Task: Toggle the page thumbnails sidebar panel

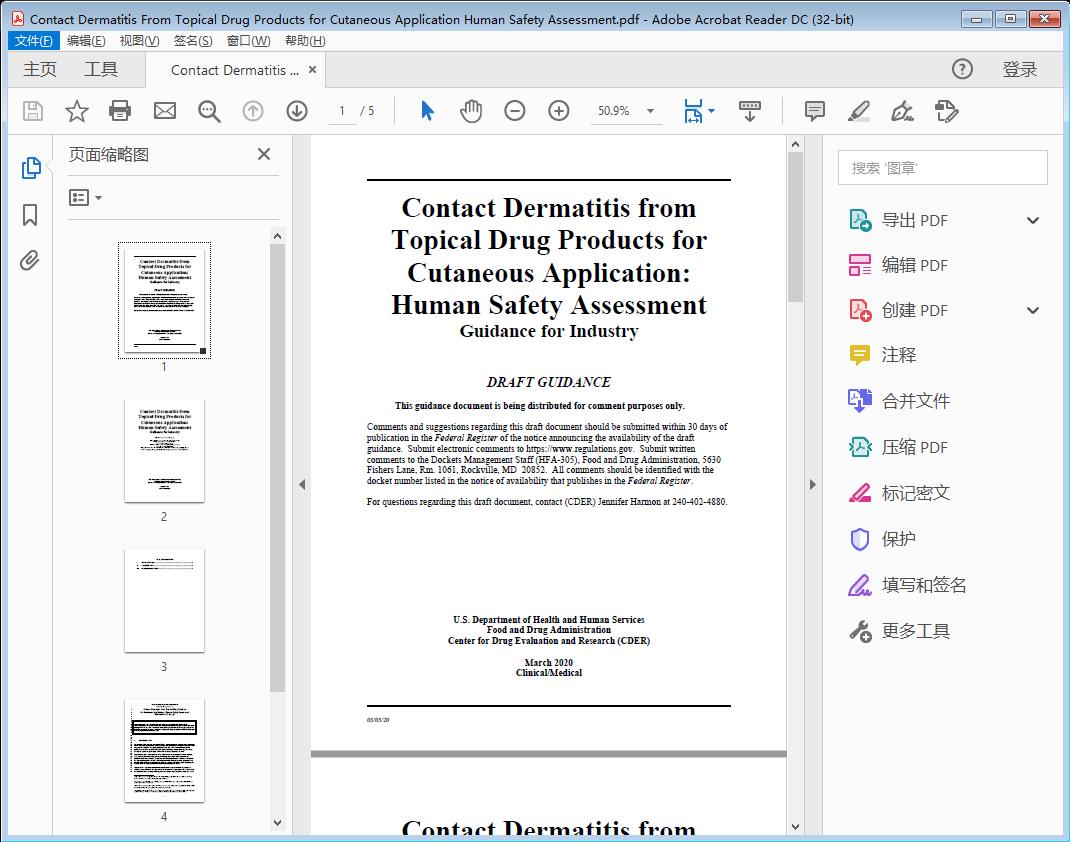Action: pos(29,167)
